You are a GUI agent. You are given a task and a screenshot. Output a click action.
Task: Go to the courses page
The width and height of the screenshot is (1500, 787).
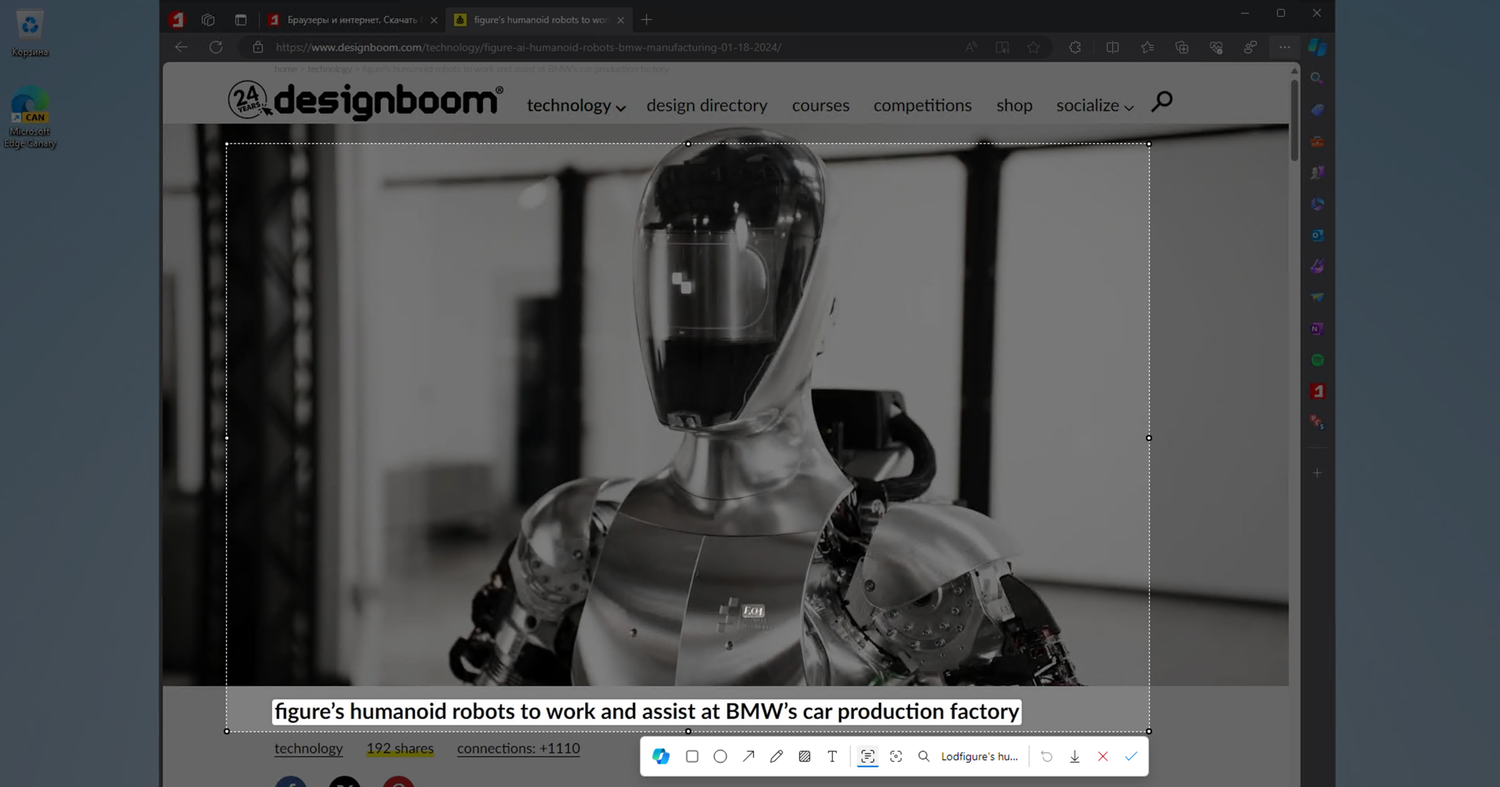point(821,105)
